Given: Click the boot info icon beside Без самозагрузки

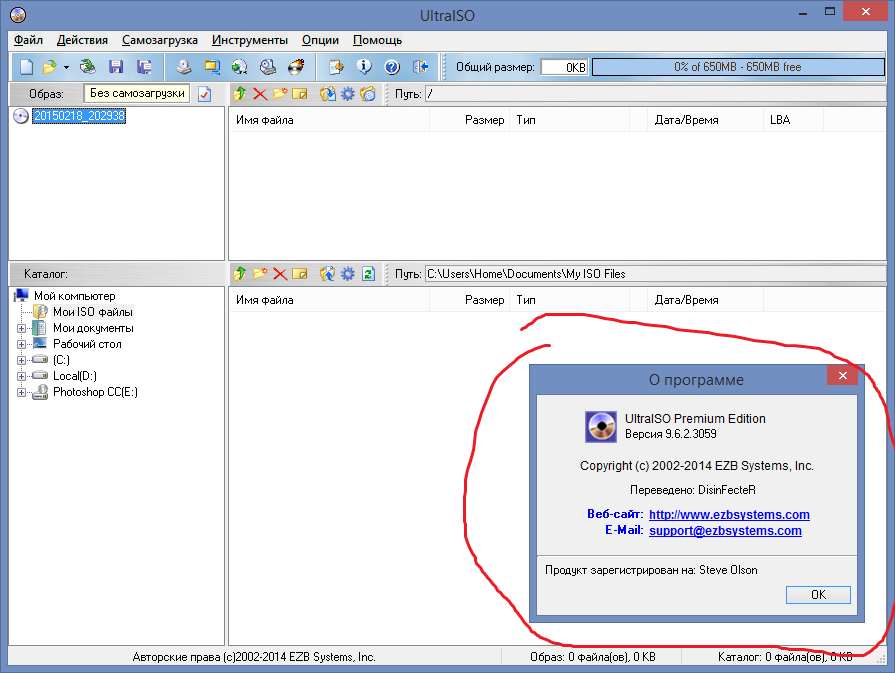Looking at the screenshot, I should tap(204, 94).
